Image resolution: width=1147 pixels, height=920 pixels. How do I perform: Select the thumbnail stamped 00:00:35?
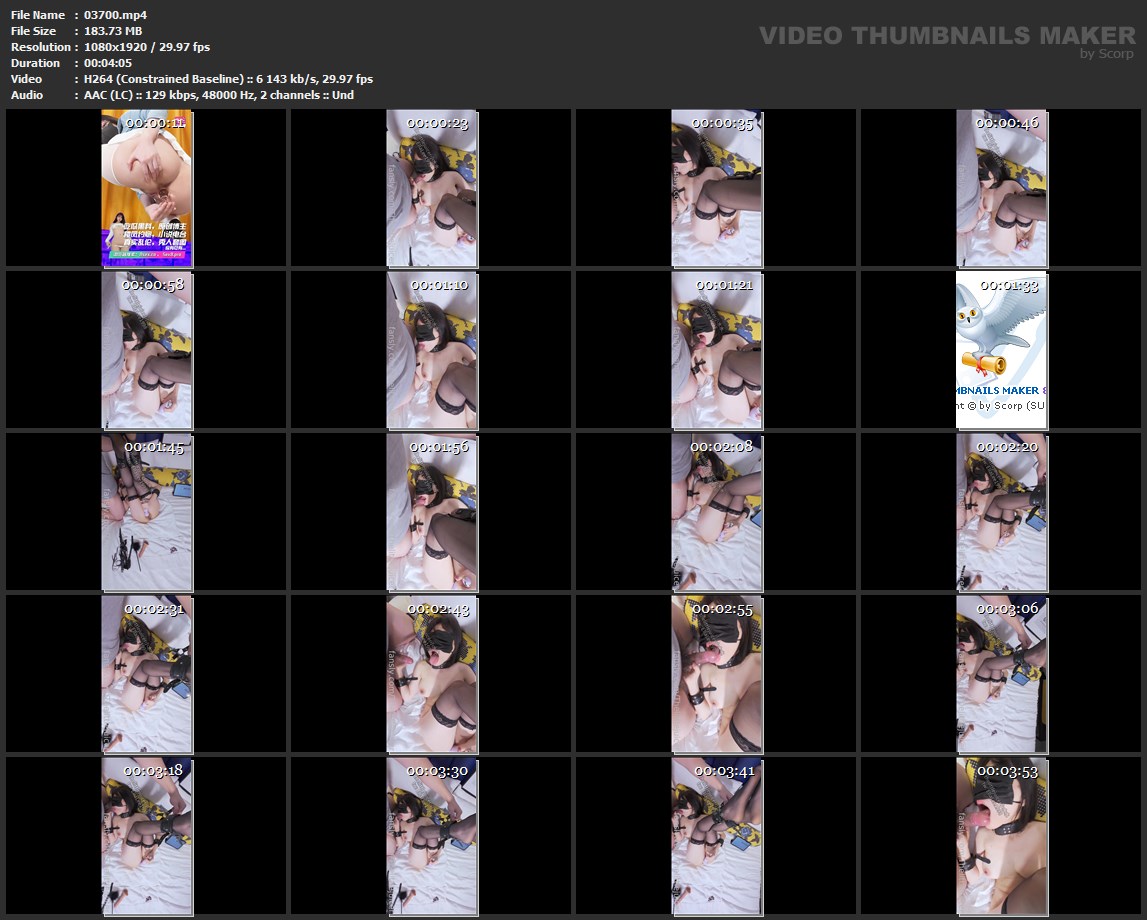[717, 188]
